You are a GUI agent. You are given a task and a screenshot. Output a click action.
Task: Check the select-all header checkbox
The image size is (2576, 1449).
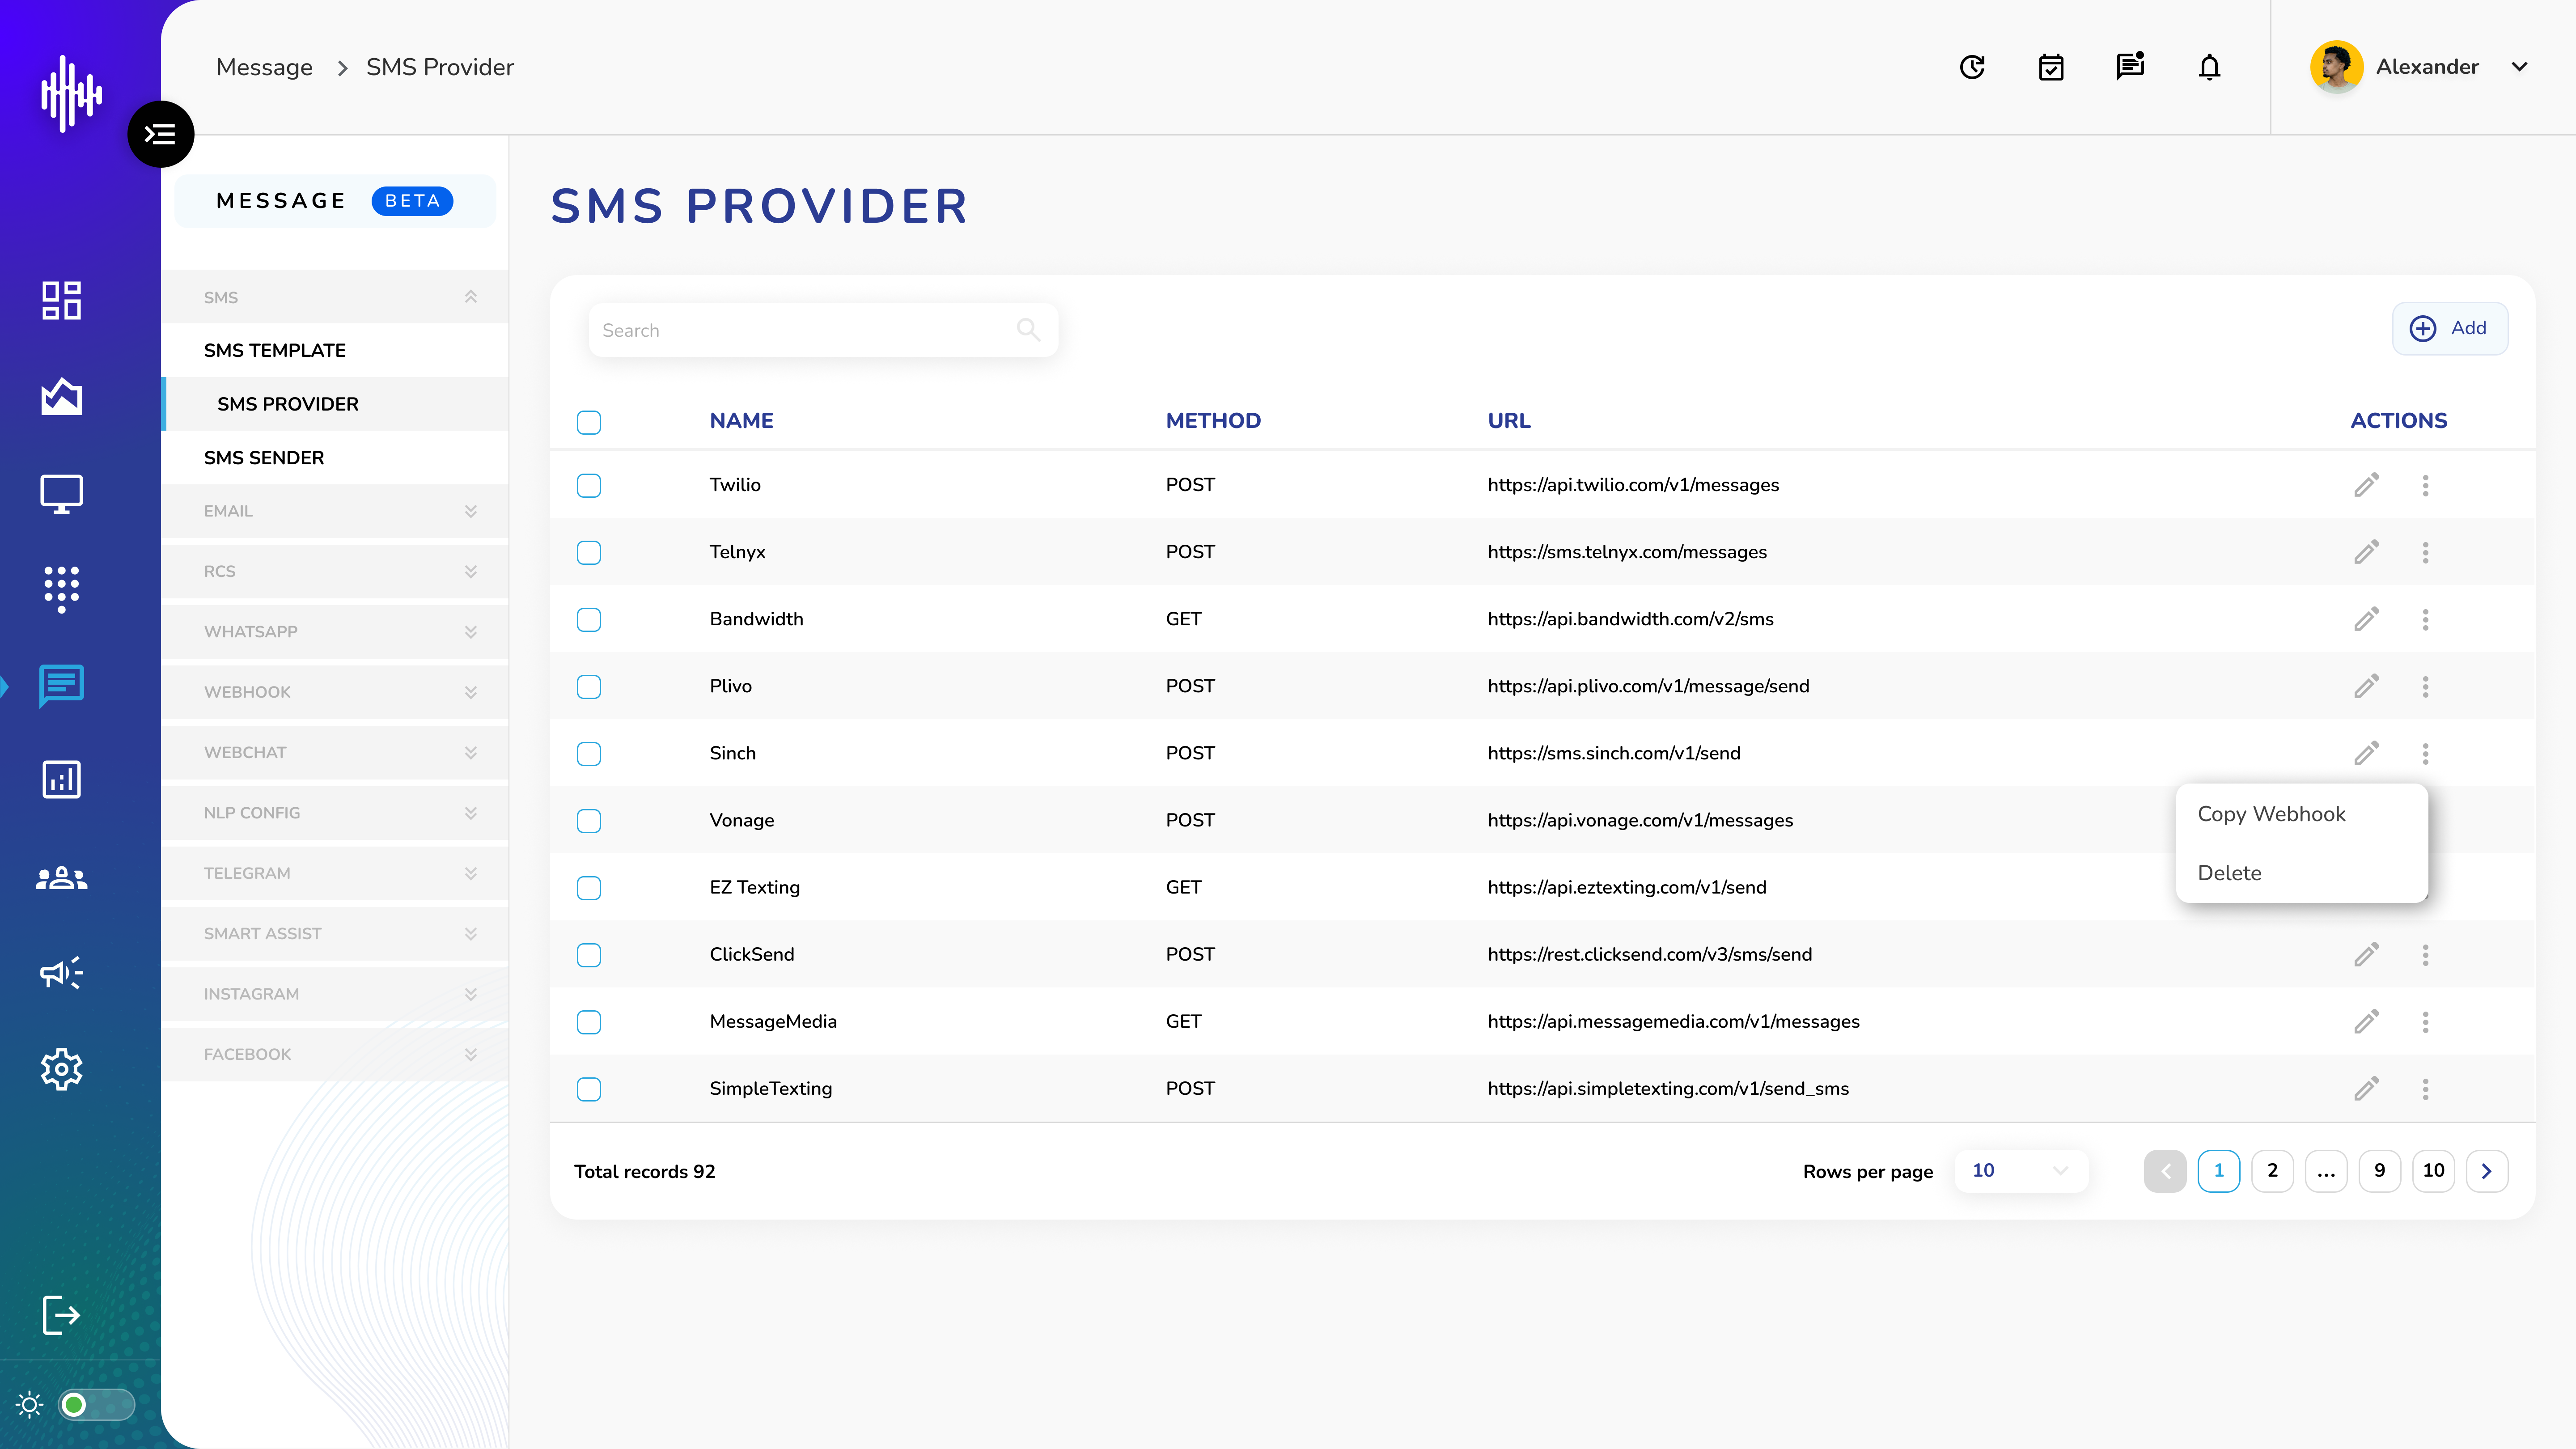point(589,422)
